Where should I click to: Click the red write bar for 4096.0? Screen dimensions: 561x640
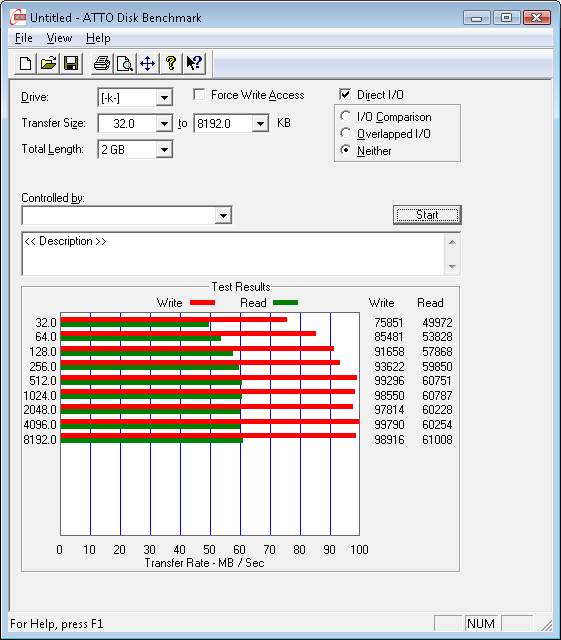click(210, 421)
